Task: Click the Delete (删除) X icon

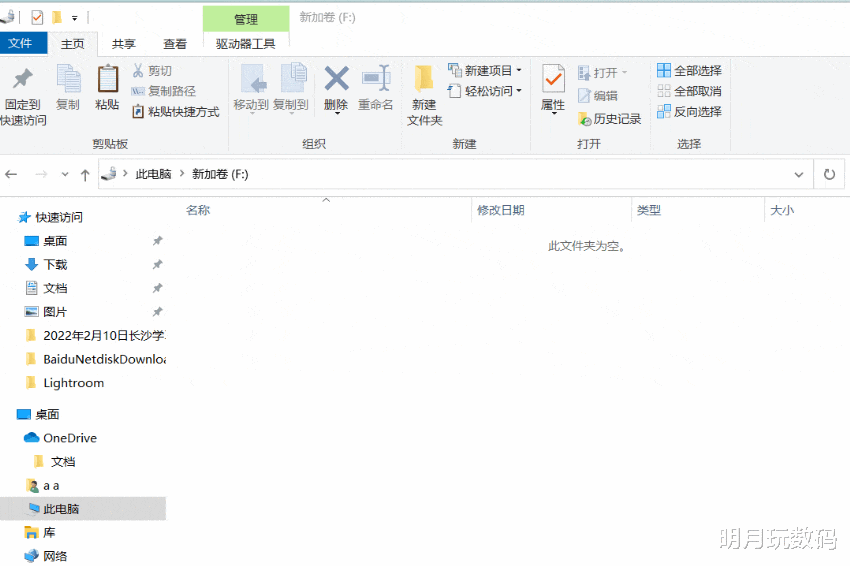Action: coord(336,79)
